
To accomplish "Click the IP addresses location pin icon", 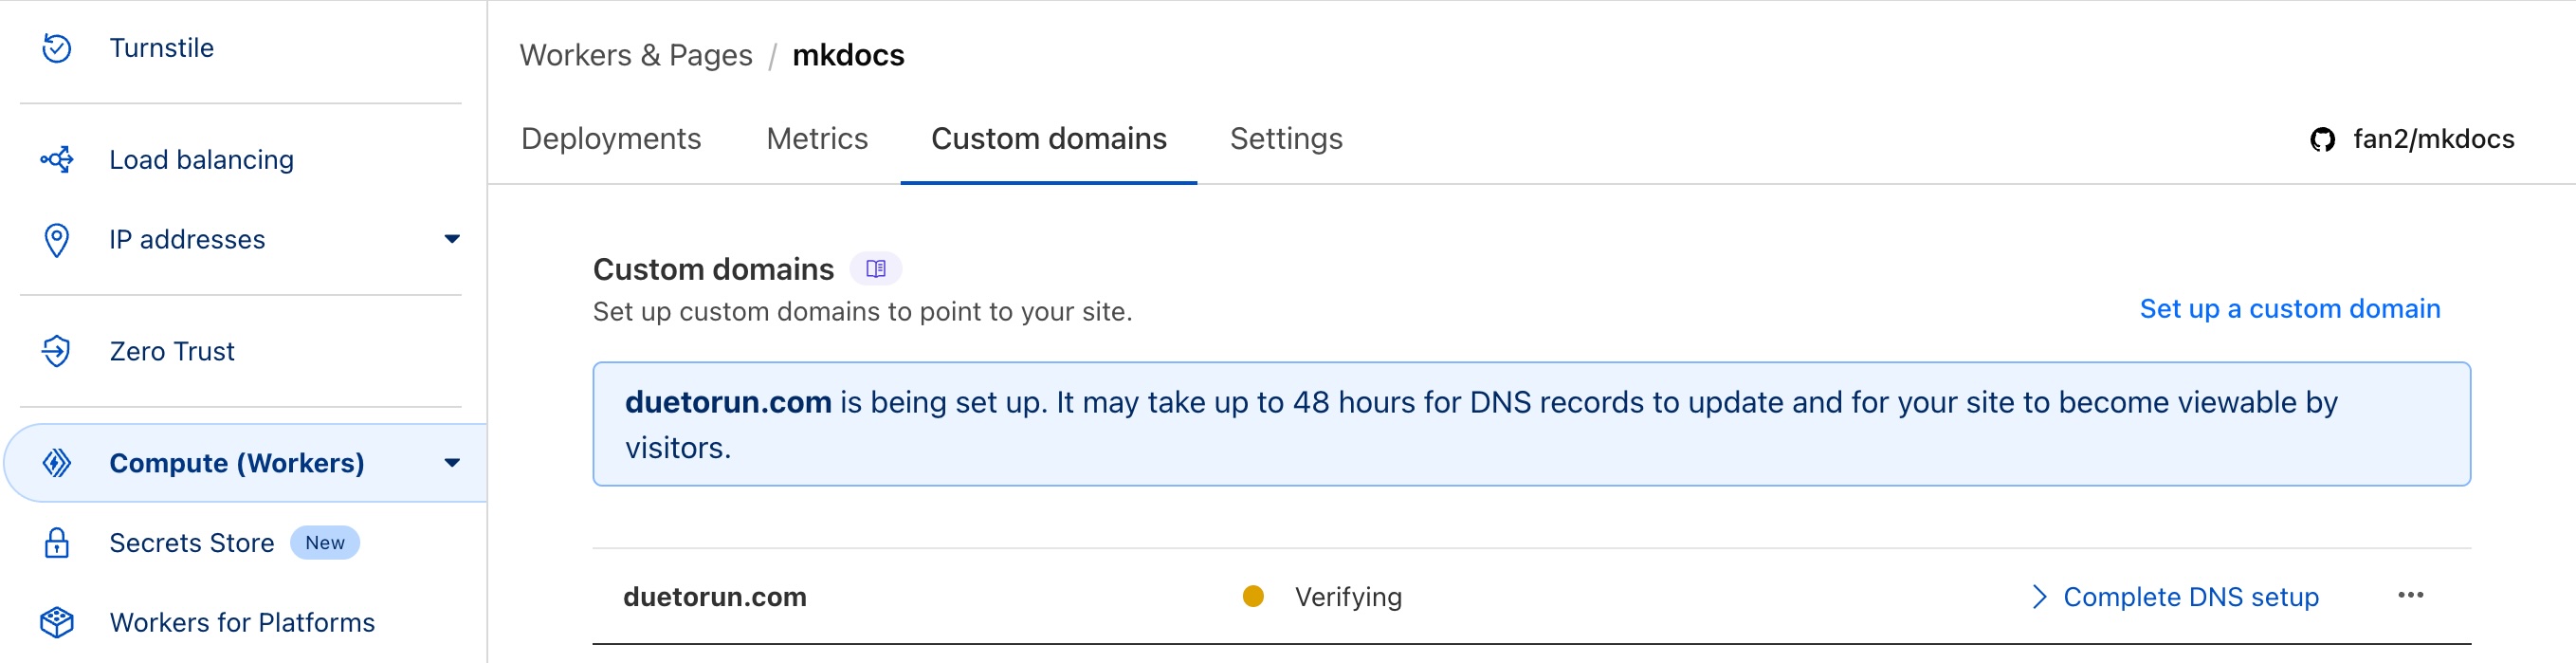I will [x=56, y=239].
